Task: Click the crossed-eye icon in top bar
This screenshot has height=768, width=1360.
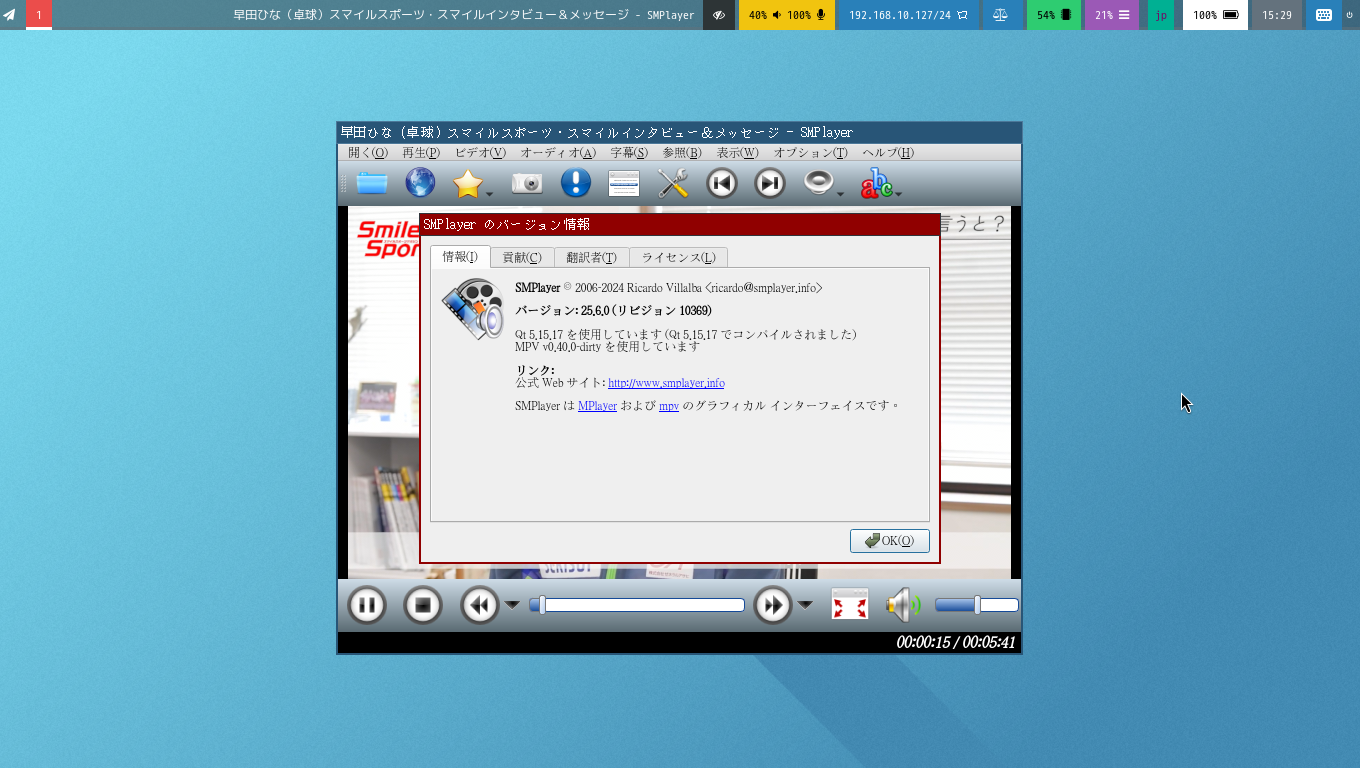Action: 719,15
